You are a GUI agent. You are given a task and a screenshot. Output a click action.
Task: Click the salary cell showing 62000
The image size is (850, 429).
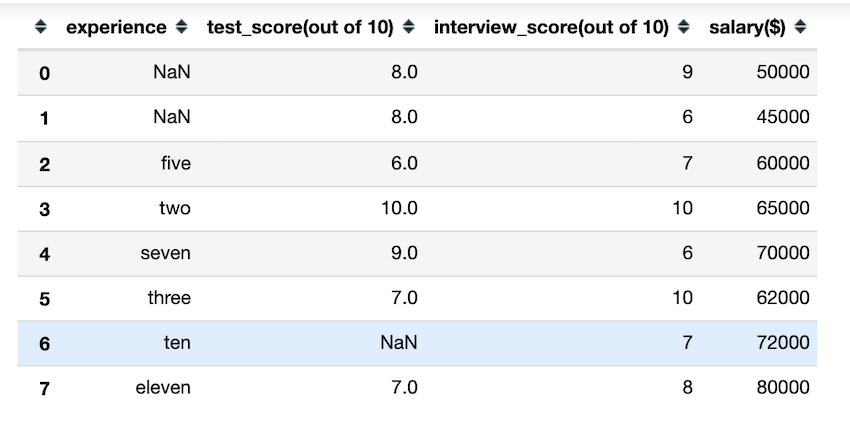click(x=783, y=298)
